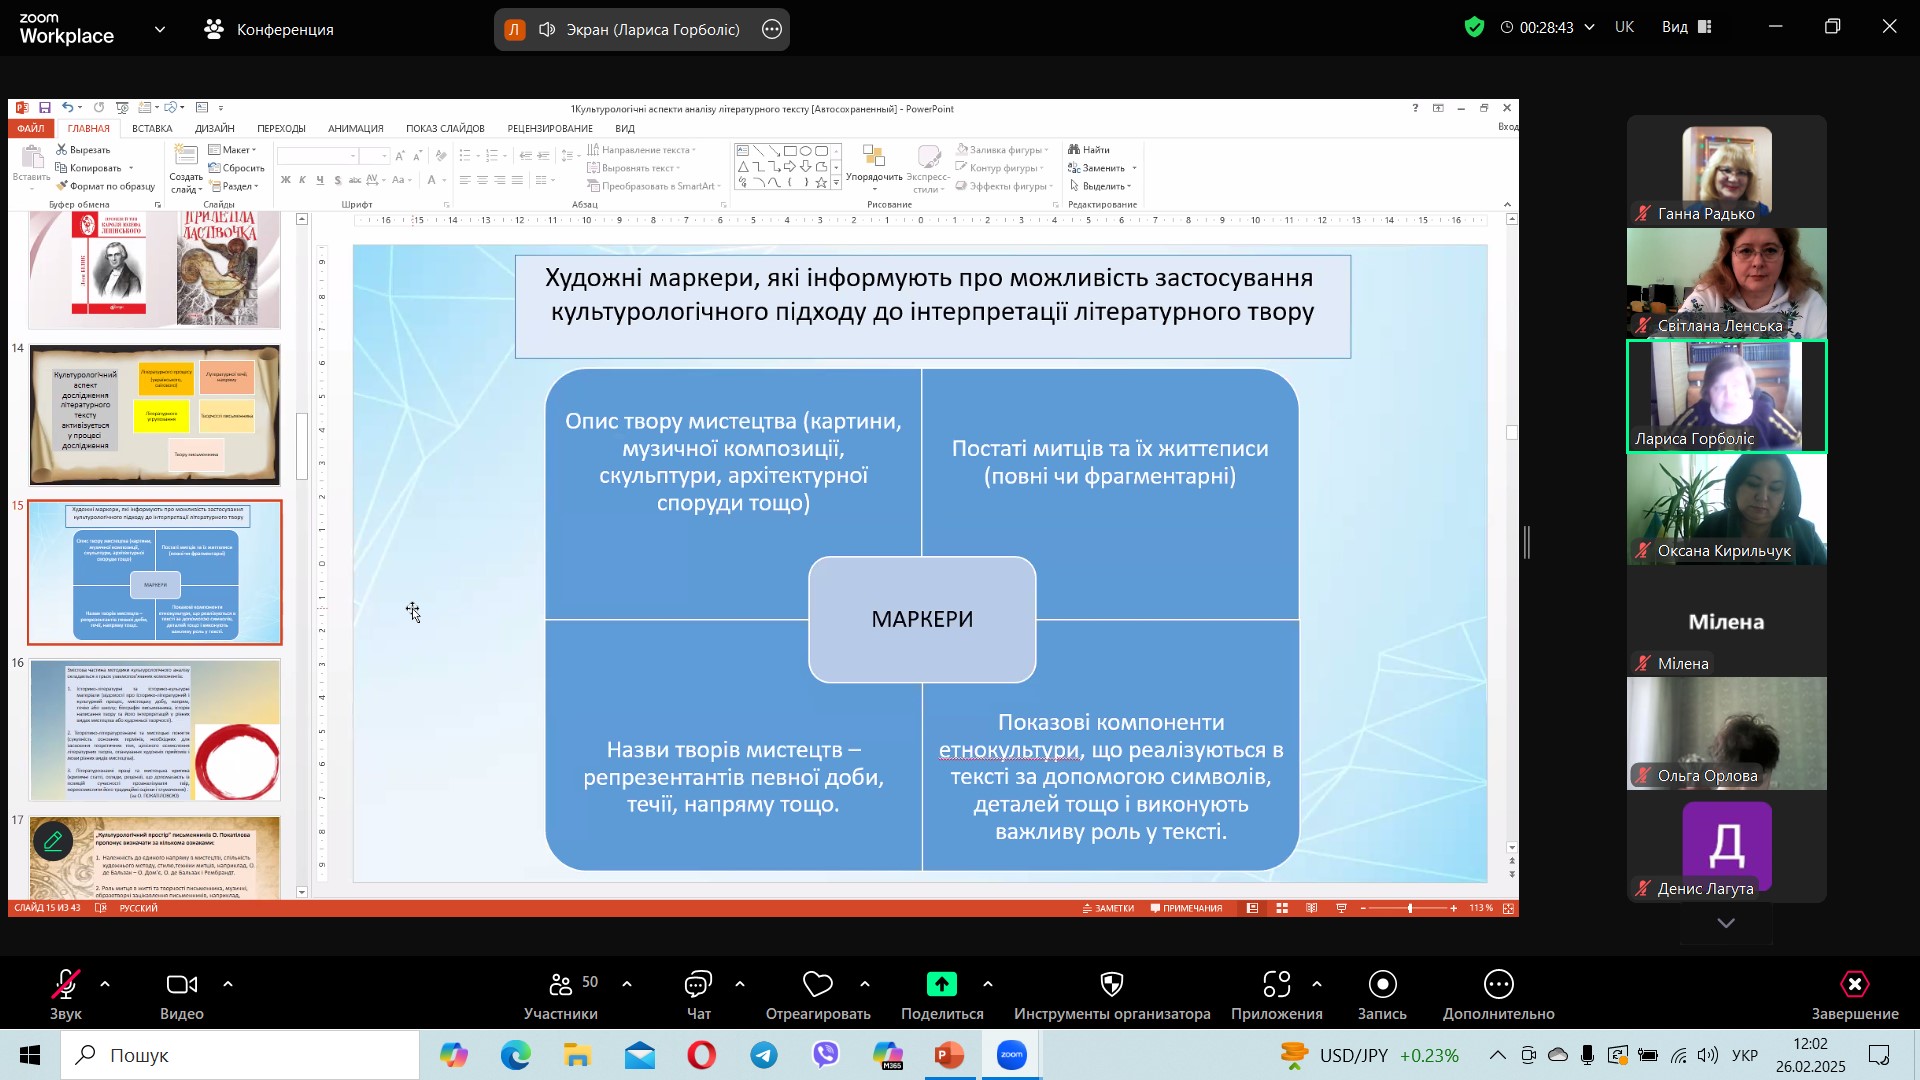1920x1080 pixels.
Task: Toggle ЗАМЕТКИ notes in PowerPoint status bar
Action: [x=1108, y=909]
